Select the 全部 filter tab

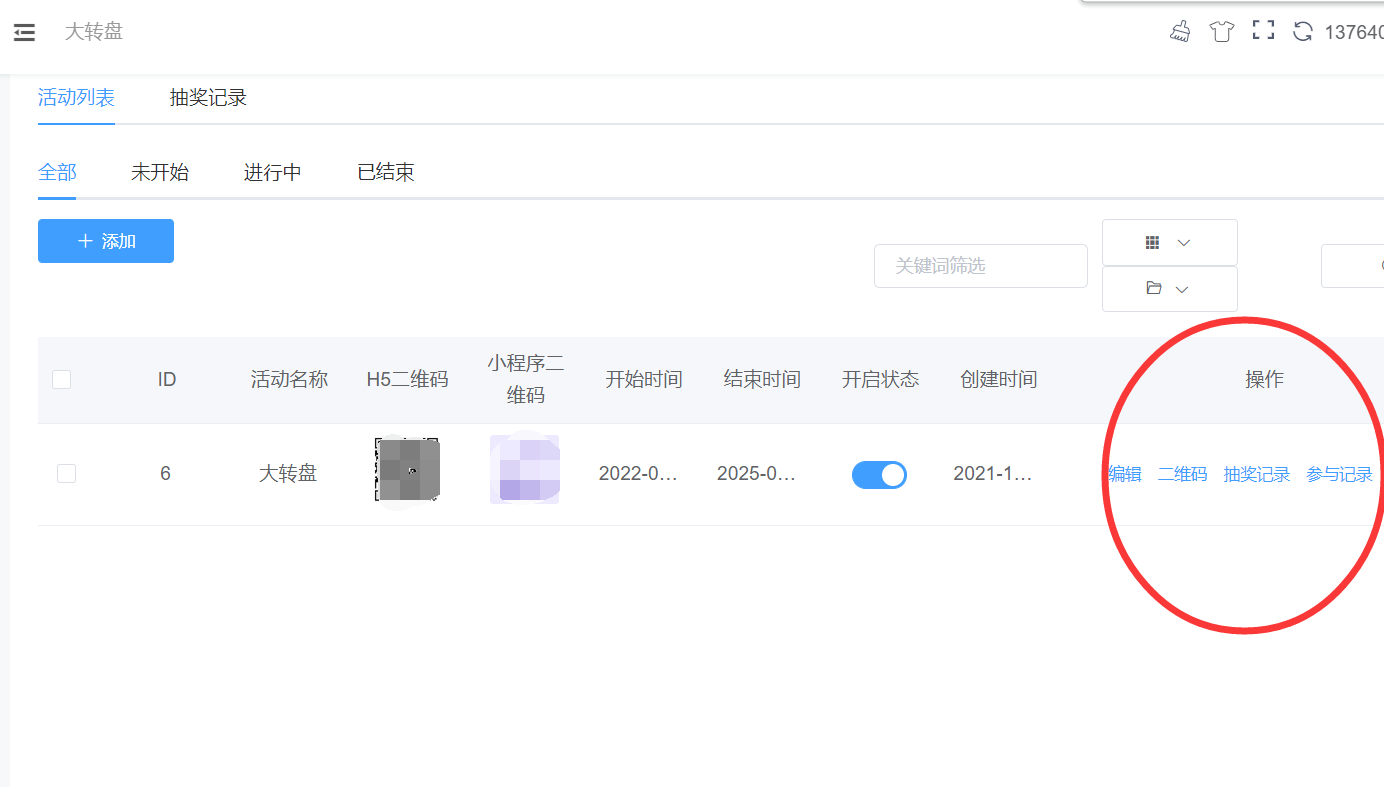pos(57,172)
